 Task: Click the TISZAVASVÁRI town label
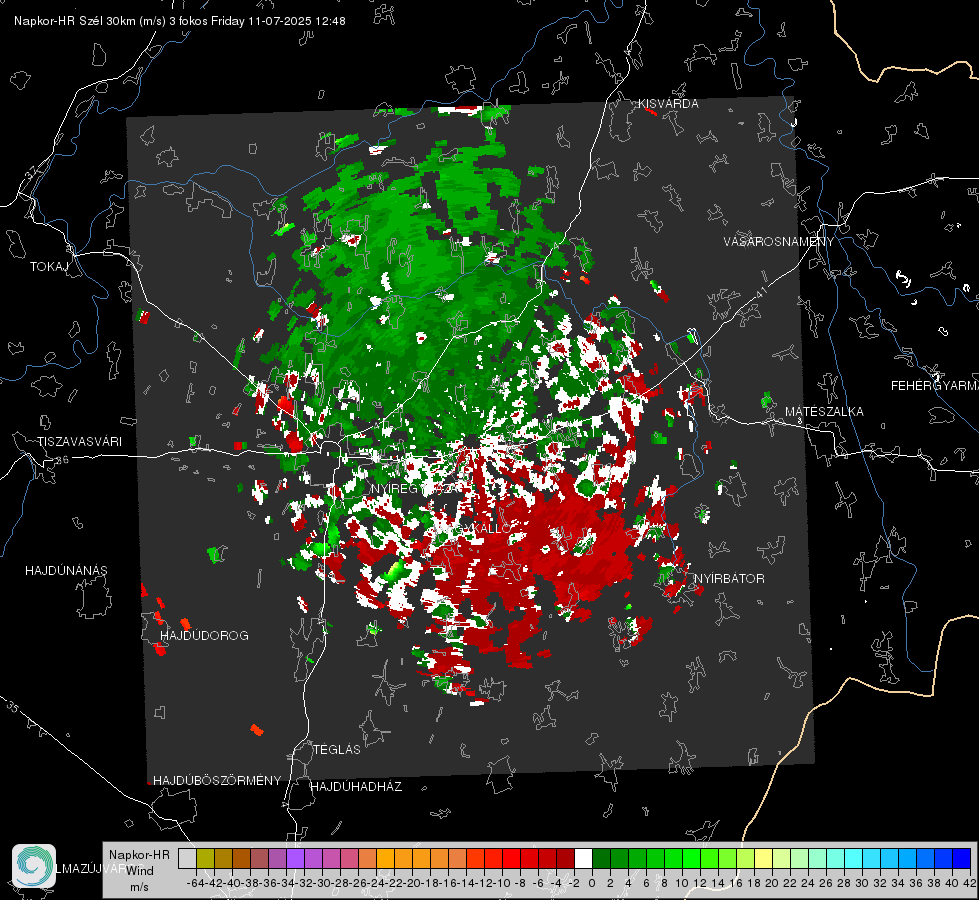[x=79, y=442]
